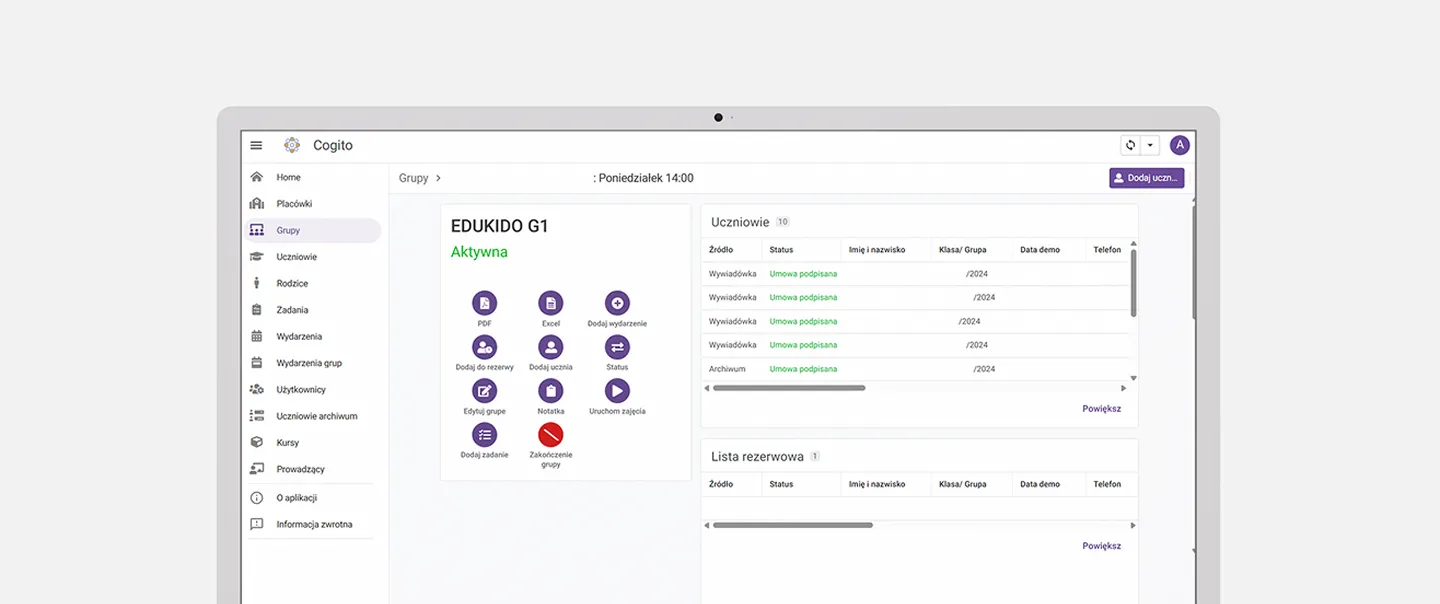Image resolution: width=1440 pixels, height=604 pixels.
Task: Click the Dodaj wydarzenie icon
Action: (617, 303)
